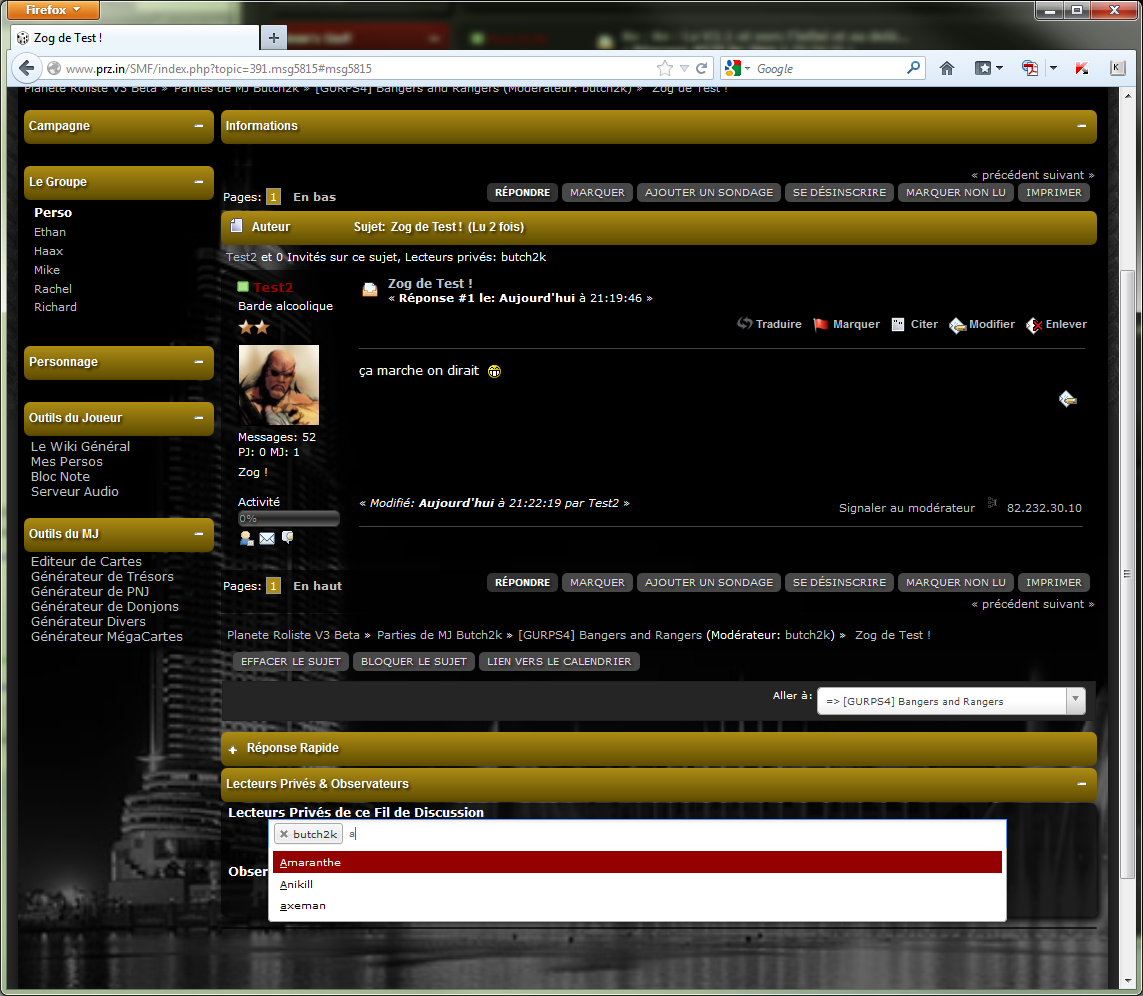
Task: Click the quick-edit icon right of the message
Action: point(1068,399)
